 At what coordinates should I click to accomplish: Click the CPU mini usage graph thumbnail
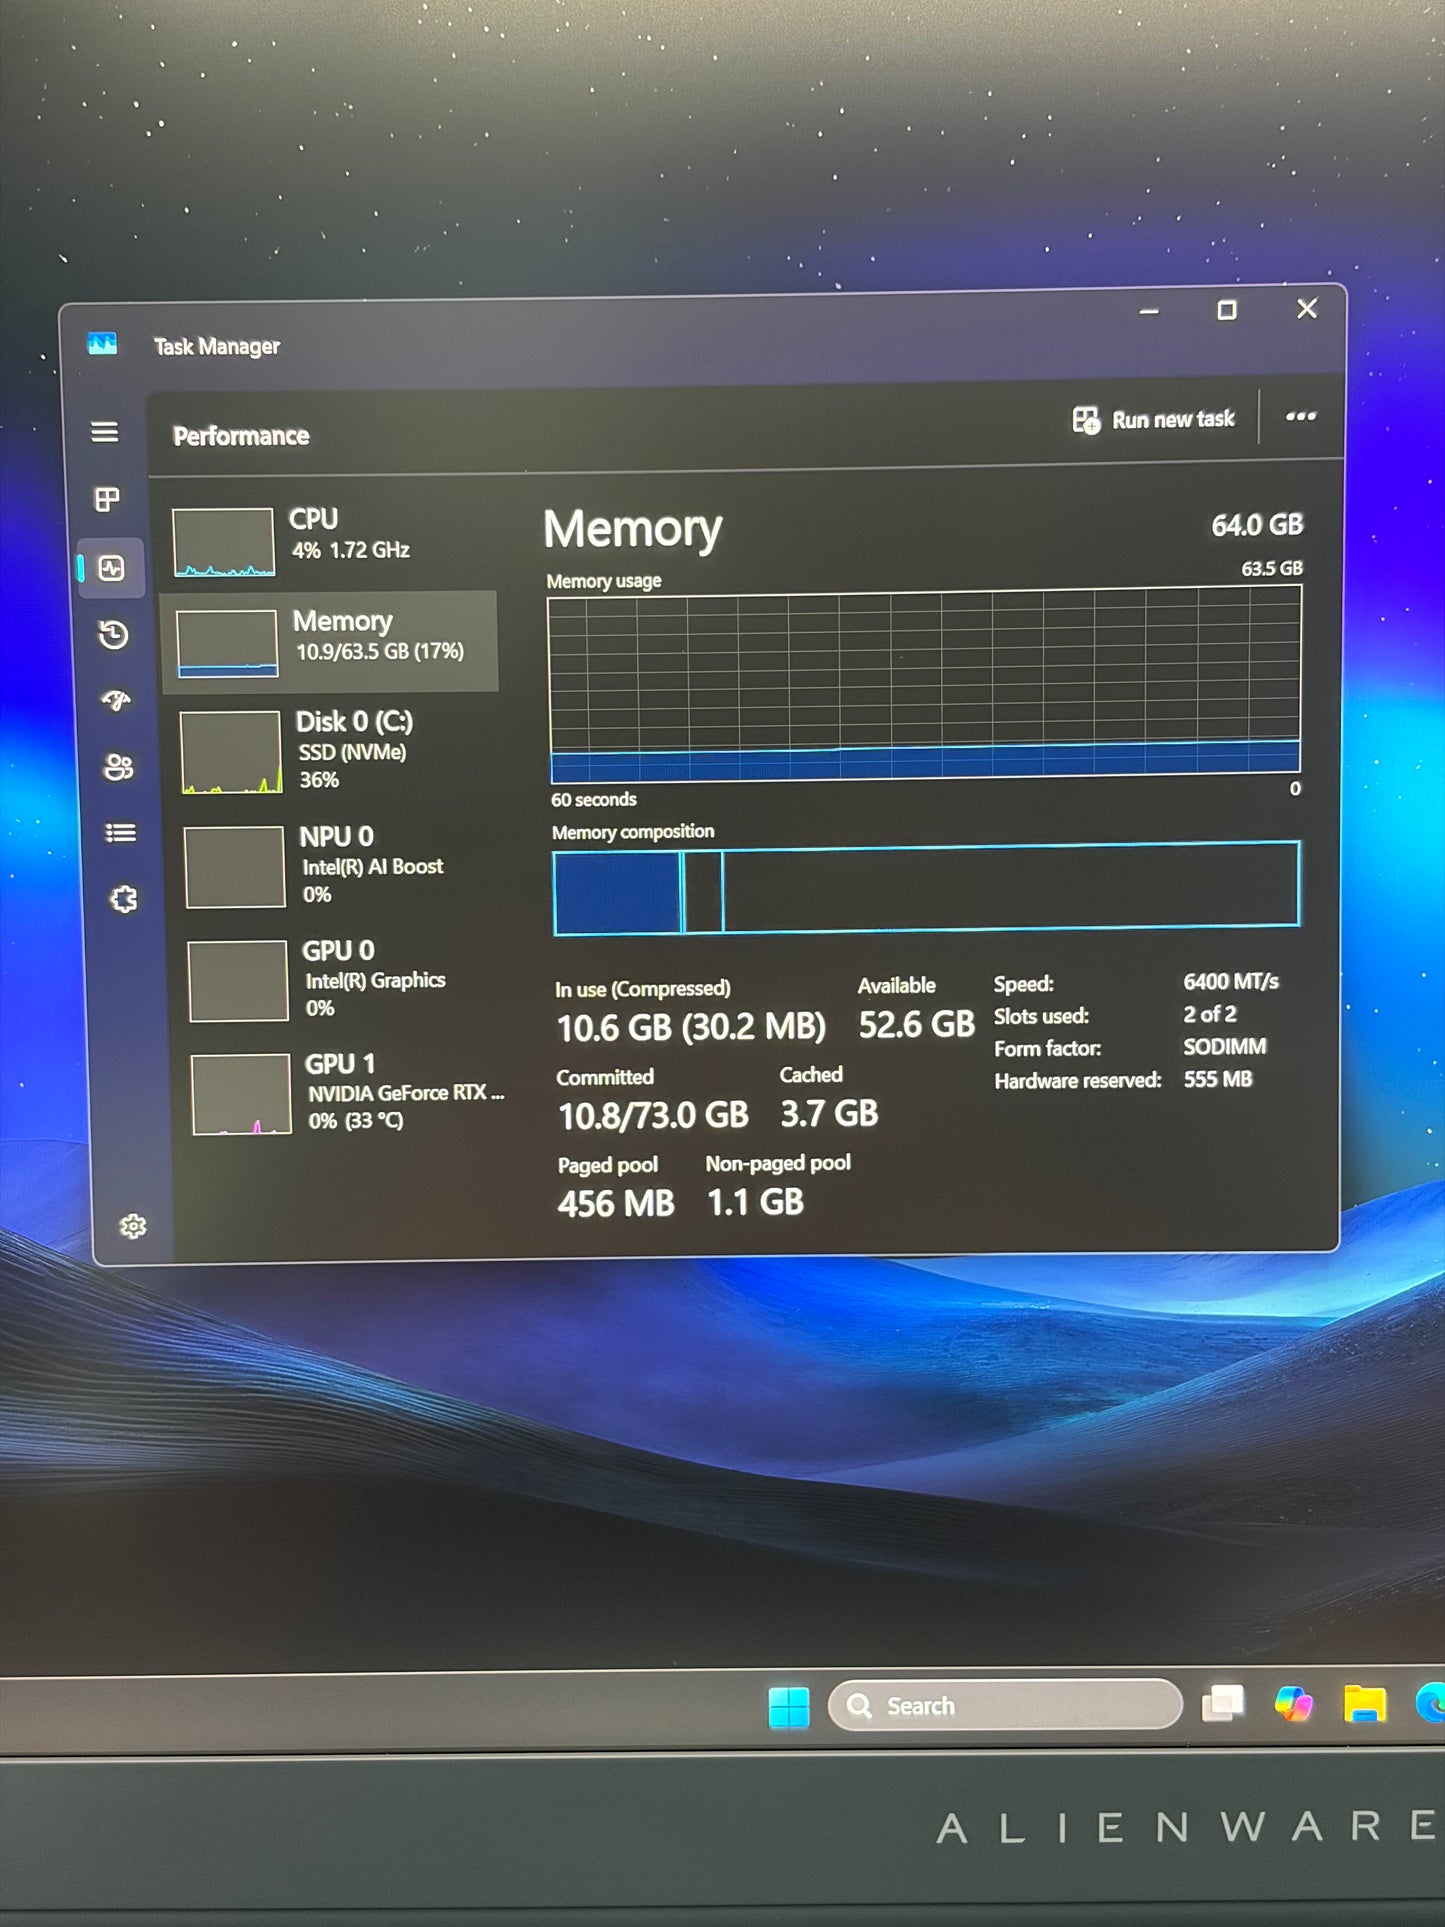pyautogui.click(x=223, y=542)
